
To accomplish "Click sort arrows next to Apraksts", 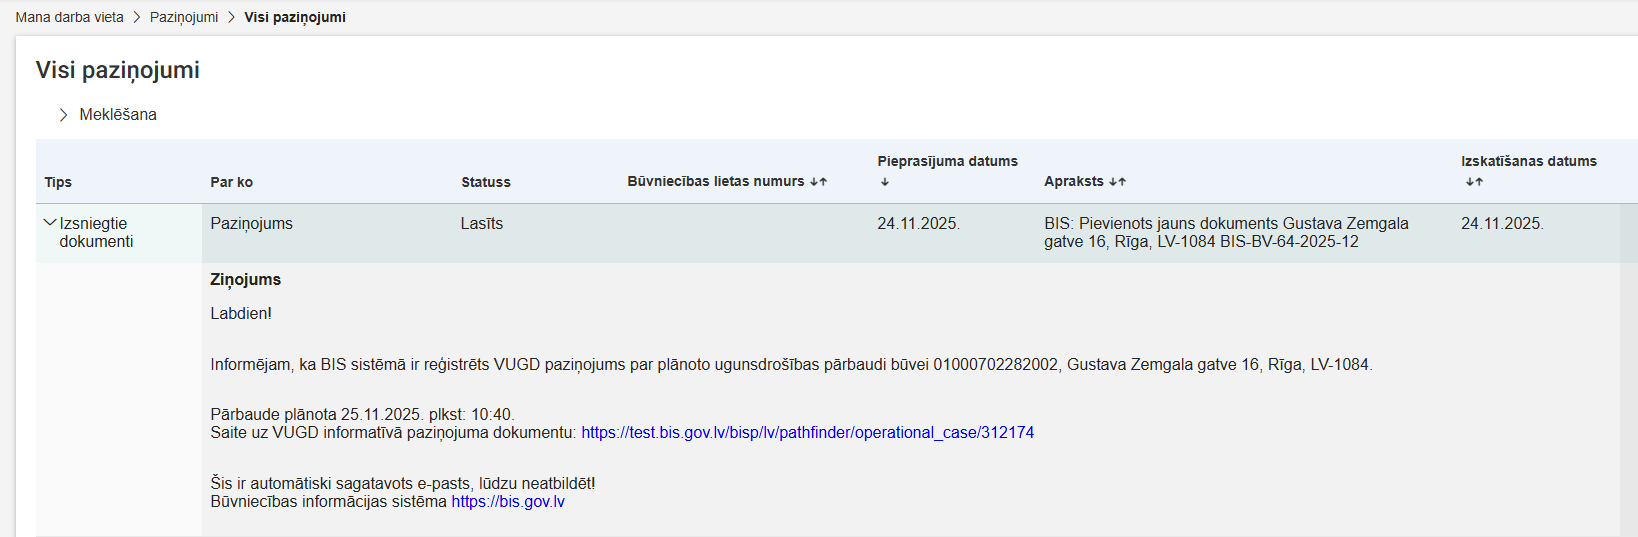I will click(1117, 182).
